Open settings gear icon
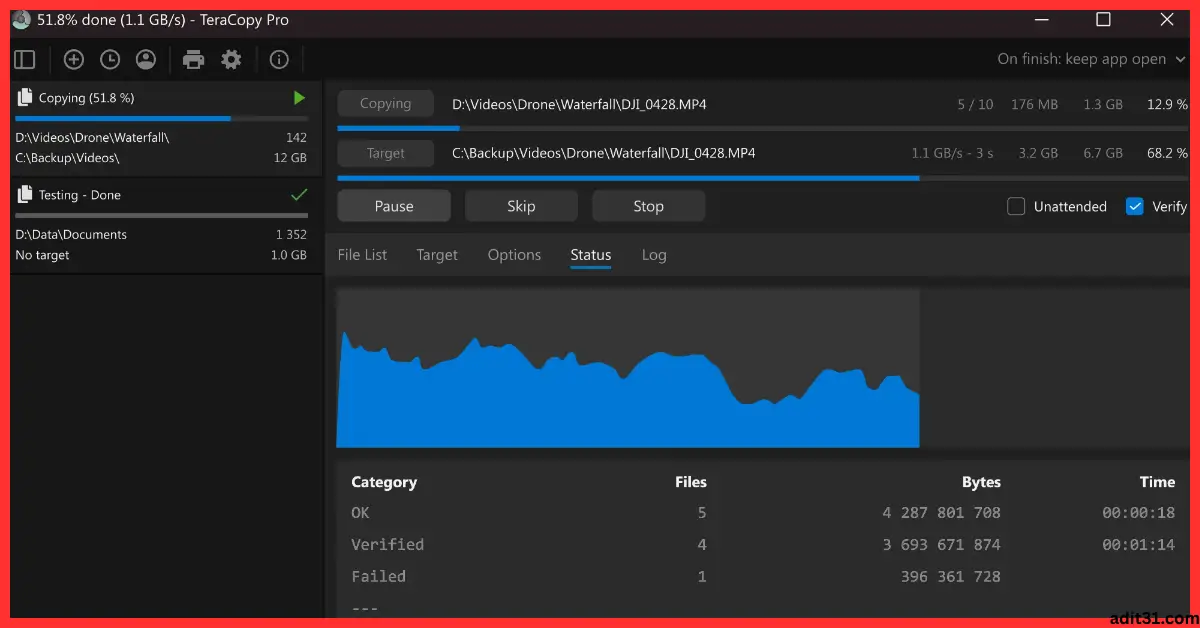Viewport: 1200px width, 628px height. click(x=231, y=60)
